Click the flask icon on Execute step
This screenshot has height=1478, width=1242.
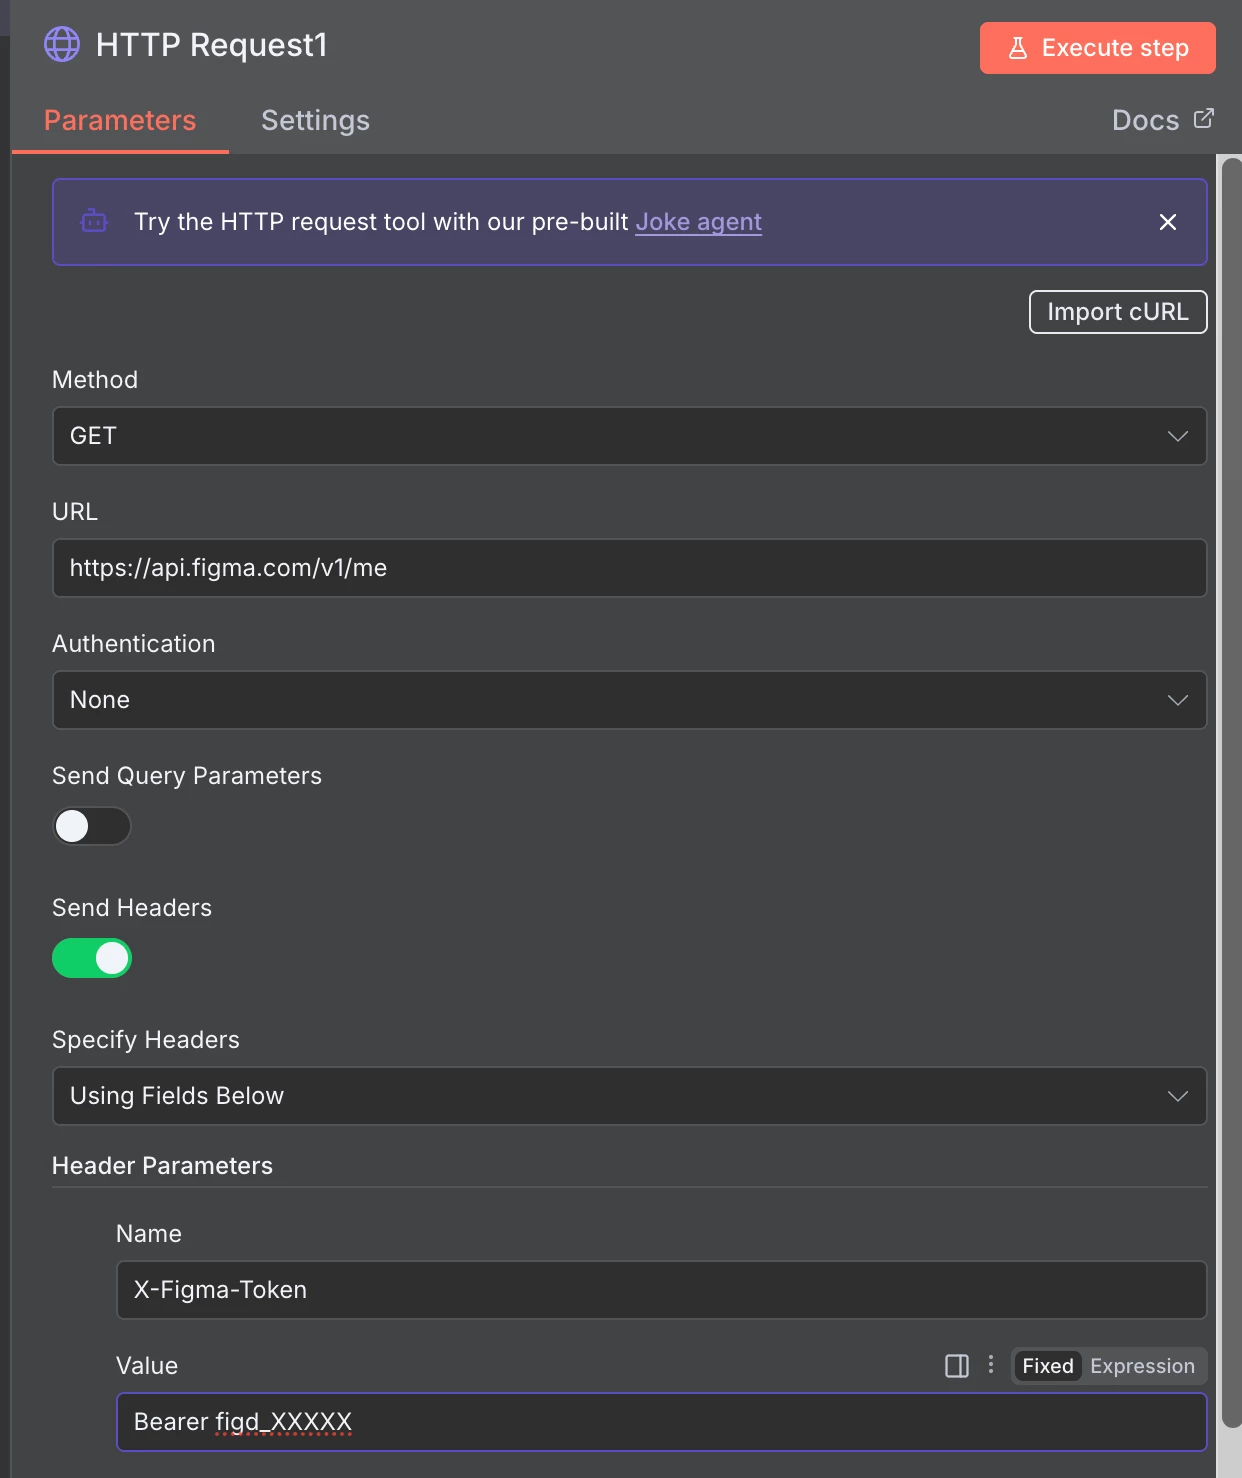1018,48
